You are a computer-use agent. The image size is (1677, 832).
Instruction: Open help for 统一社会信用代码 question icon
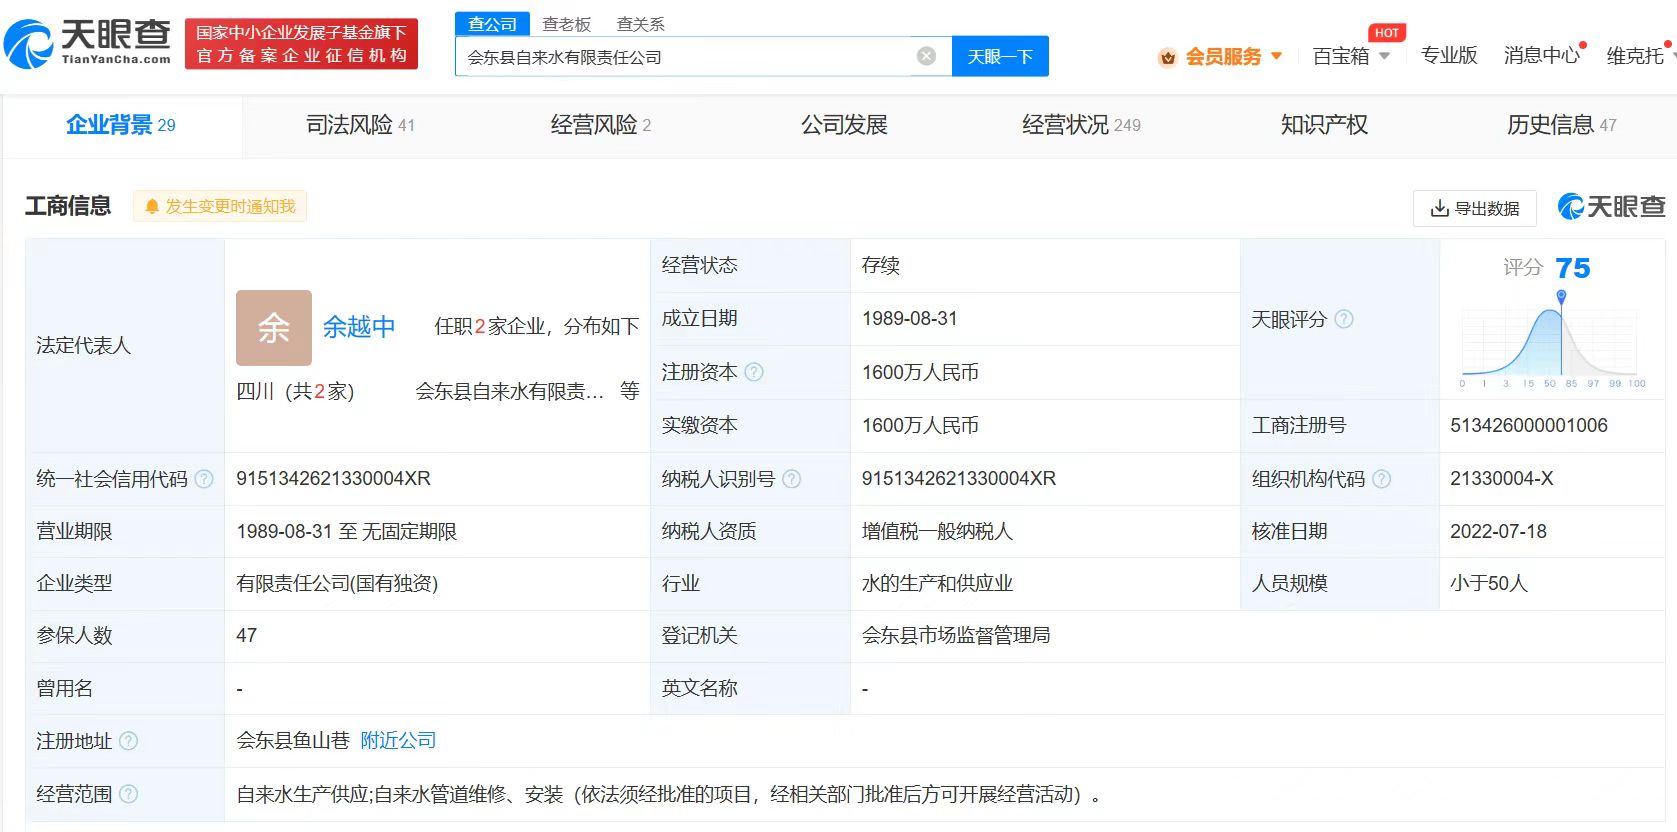tap(204, 479)
